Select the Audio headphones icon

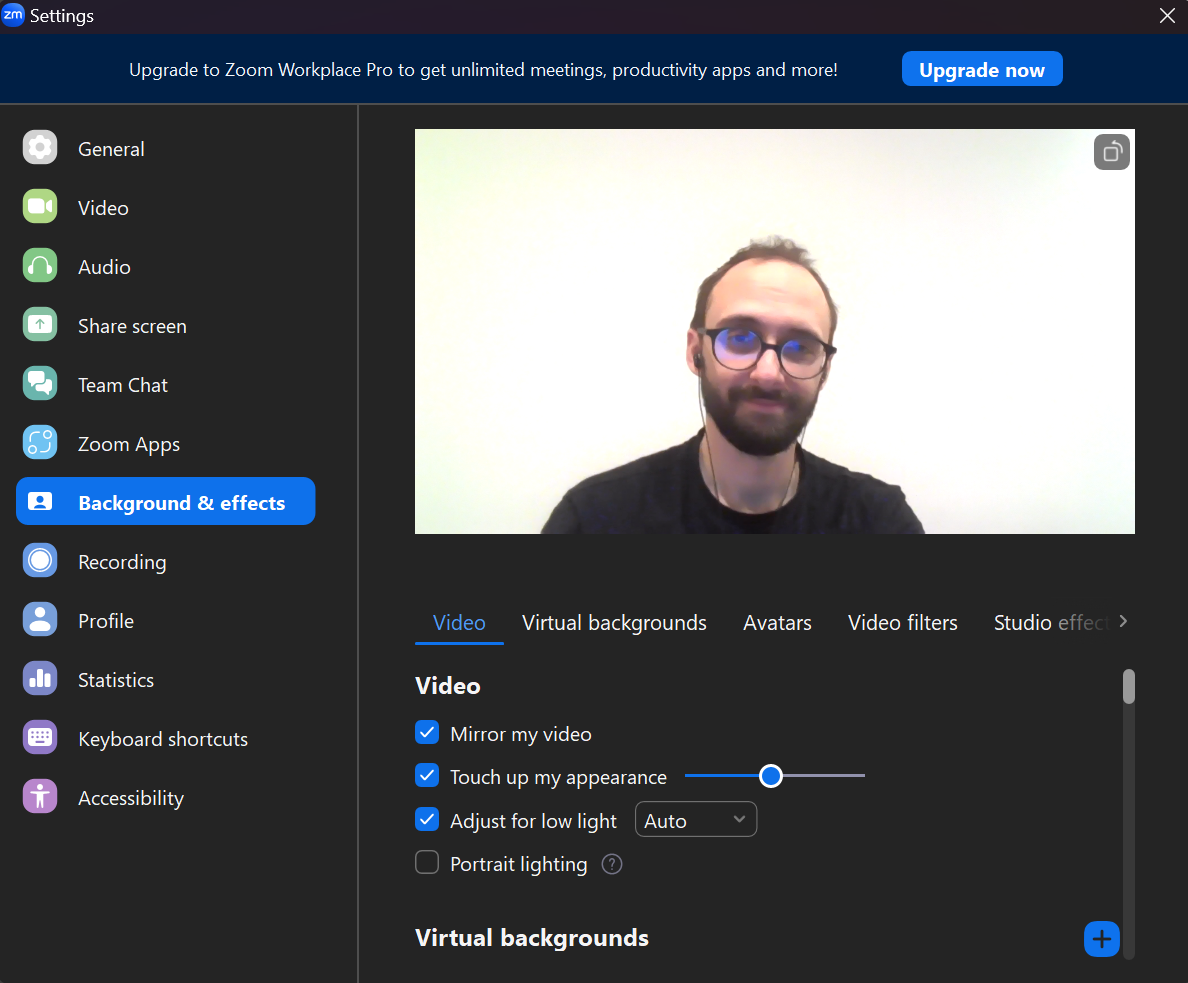click(40, 265)
